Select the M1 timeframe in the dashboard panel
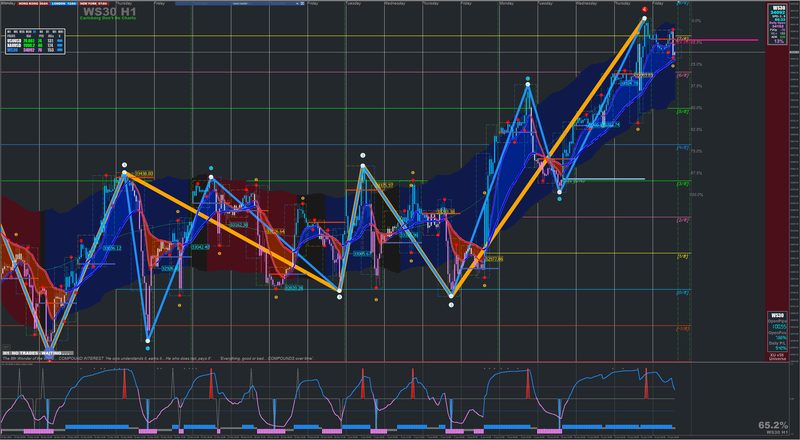The height and width of the screenshot is (440, 800). click(x=9, y=32)
